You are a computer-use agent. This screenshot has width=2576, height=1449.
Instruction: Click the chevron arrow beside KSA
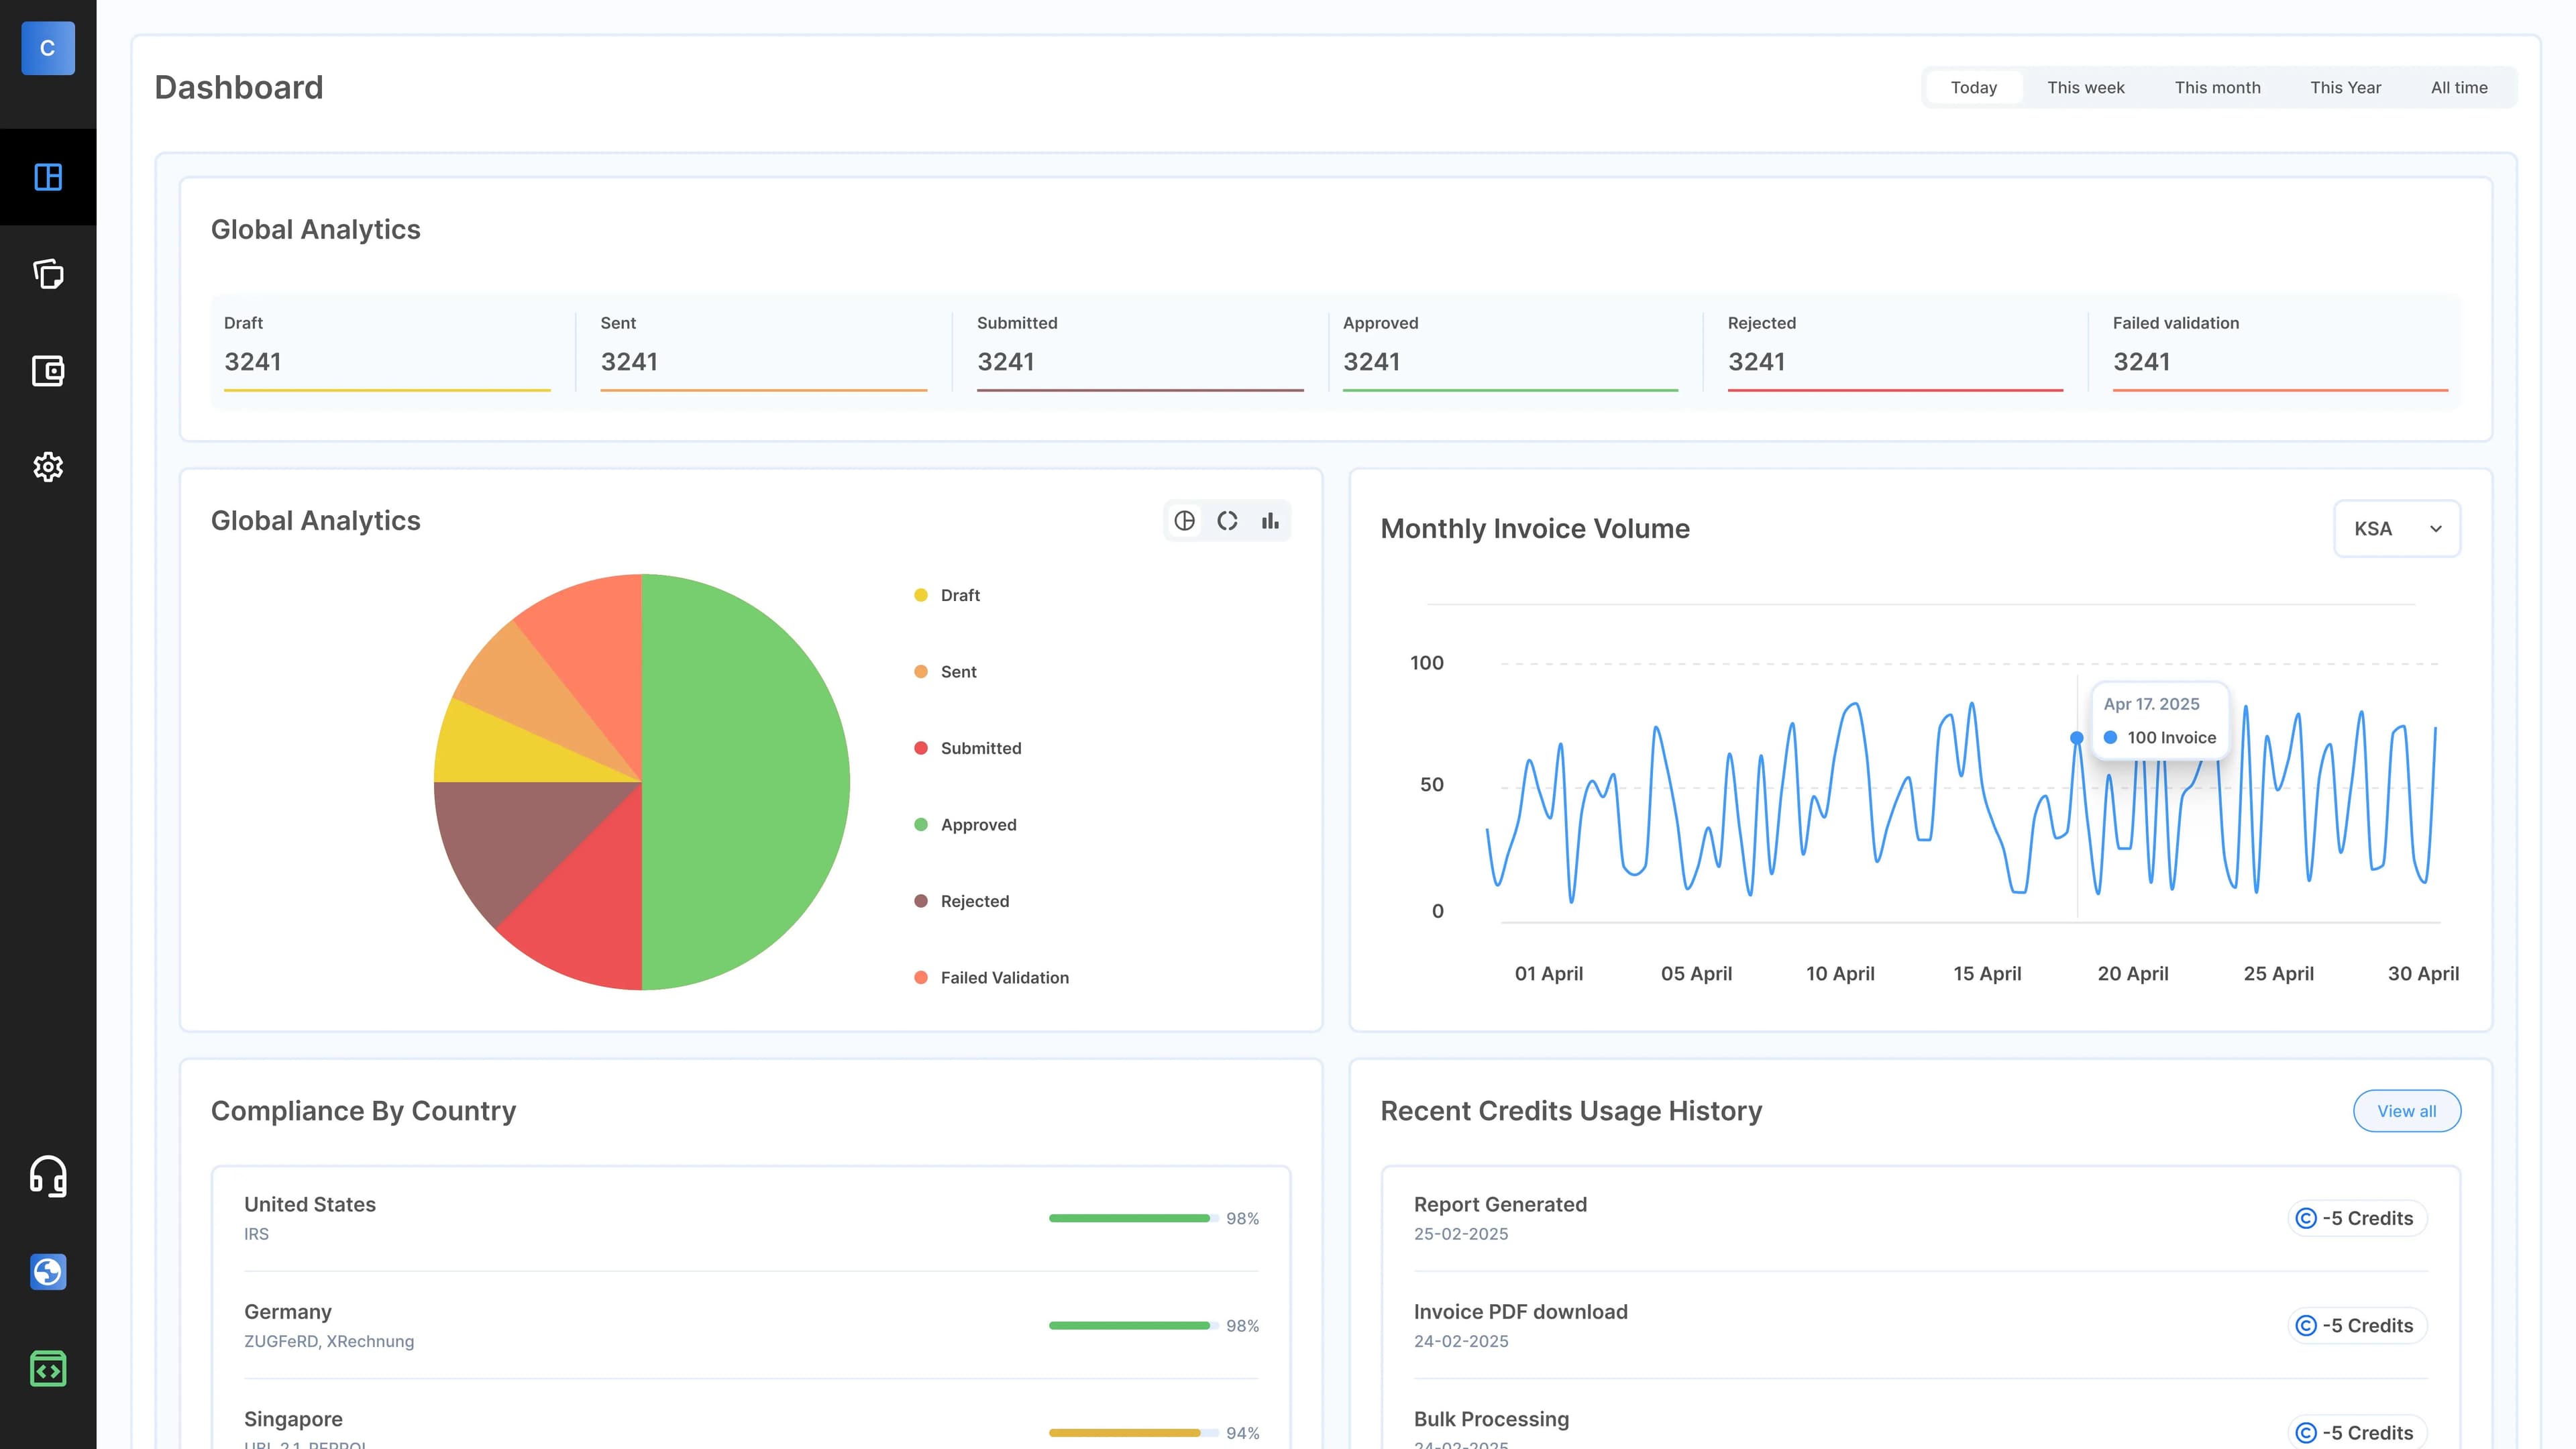[x=2436, y=529]
